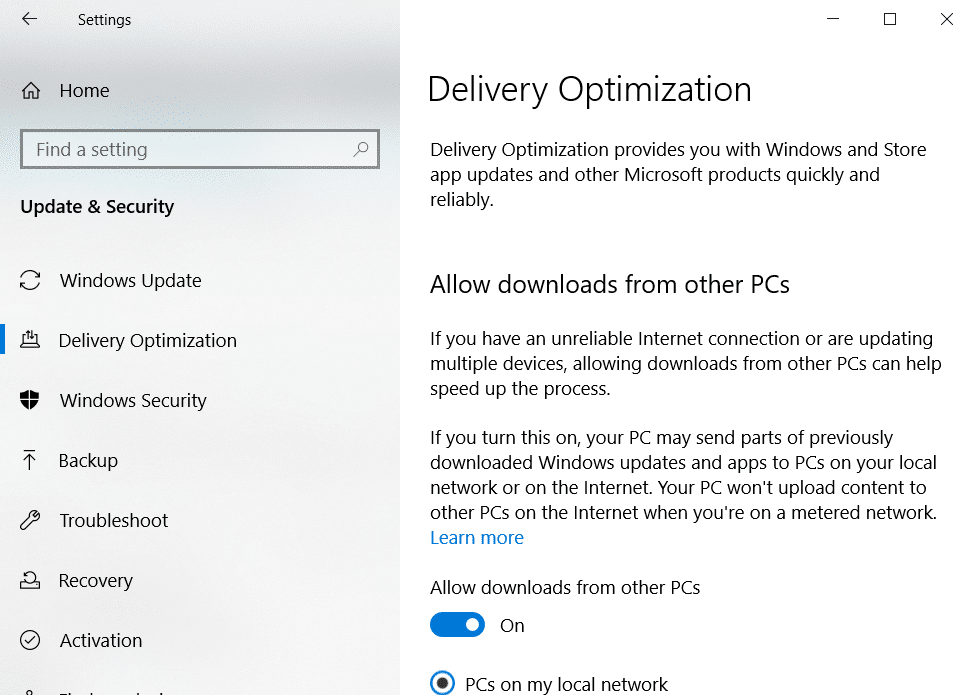Maximize the Settings window
Screen dimensions: 967x695
click(x=890, y=19)
